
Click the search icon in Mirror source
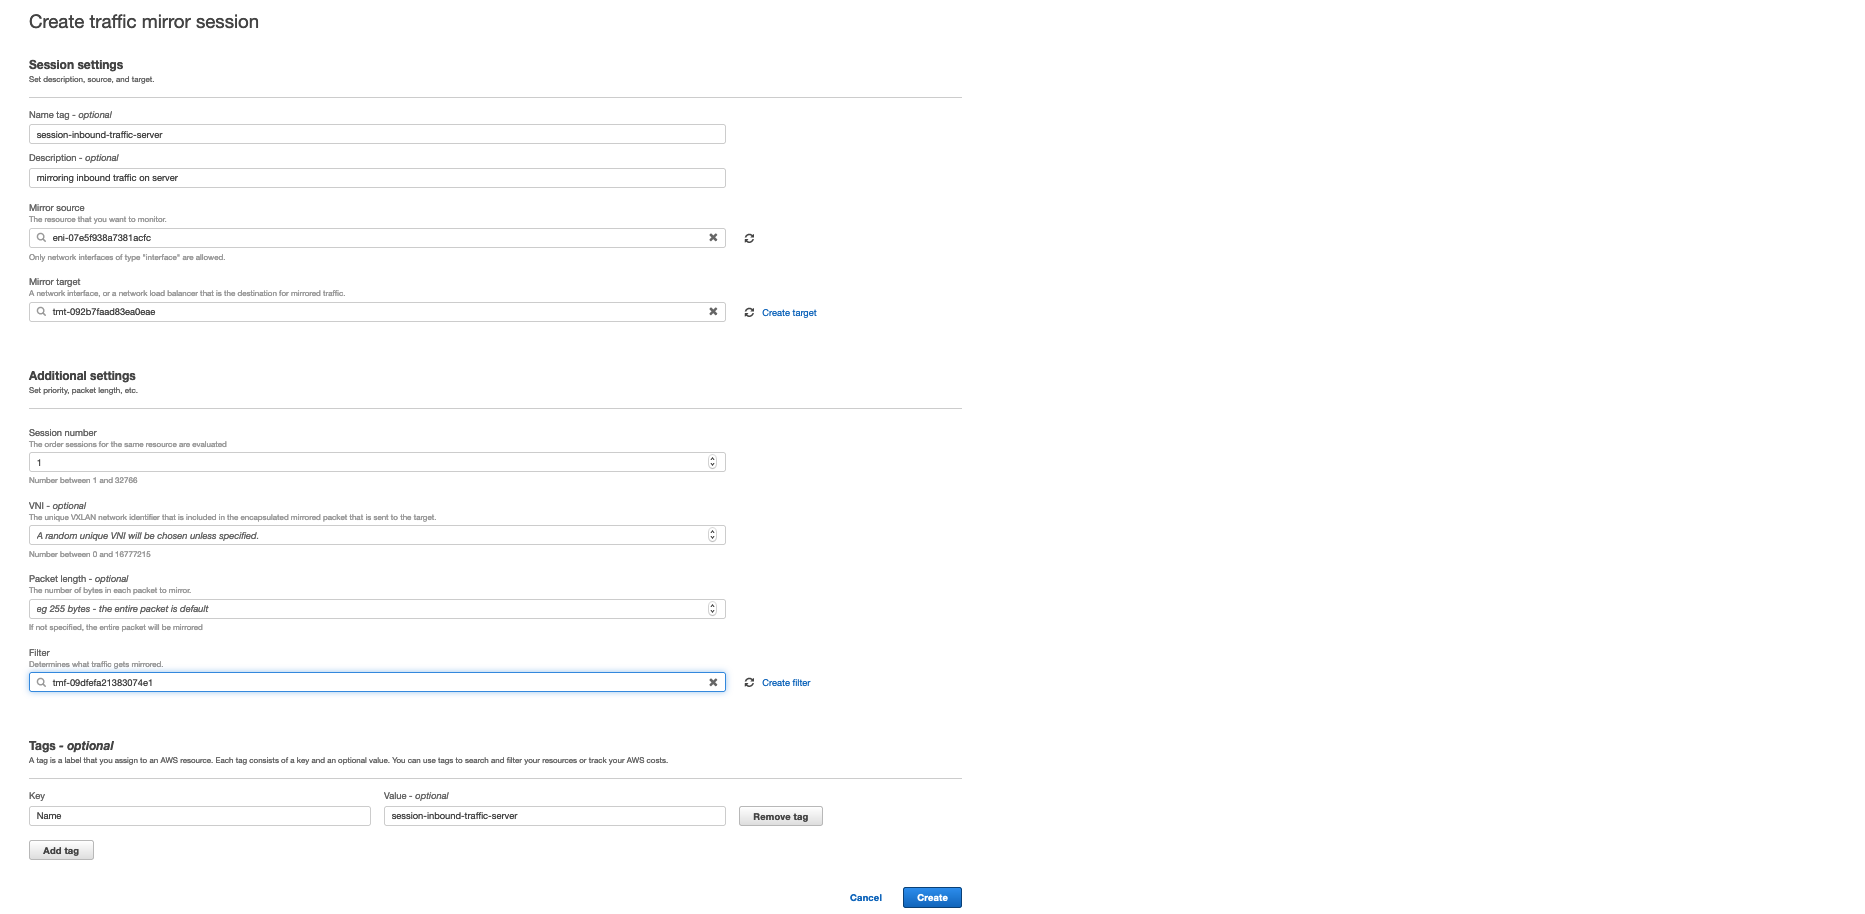(x=41, y=238)
